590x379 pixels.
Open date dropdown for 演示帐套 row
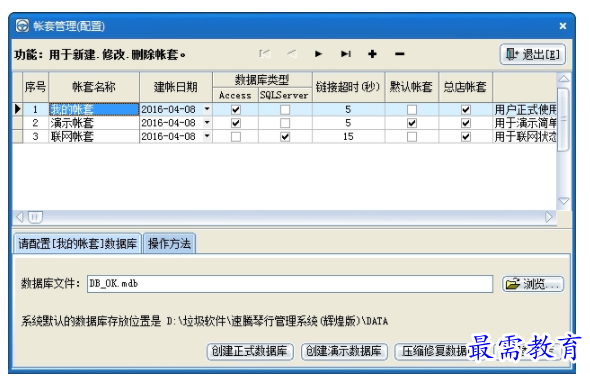[x=207, y=123]
